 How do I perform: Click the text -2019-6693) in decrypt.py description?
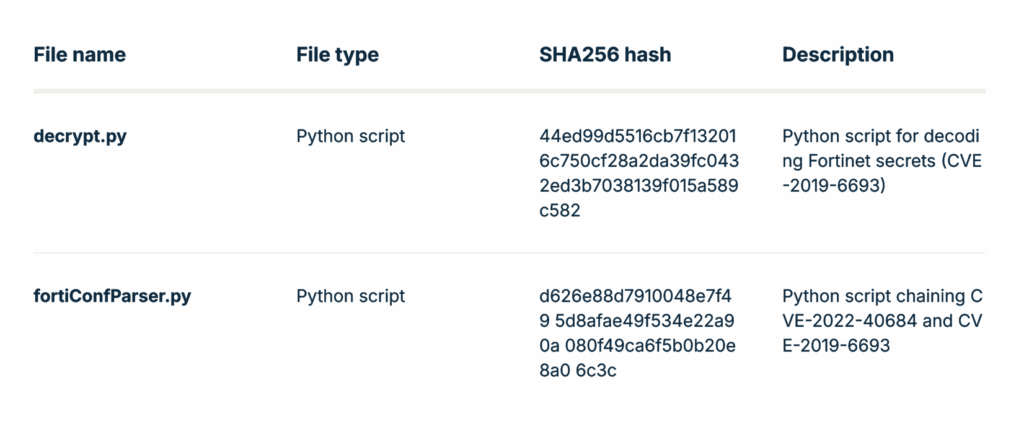831,186
